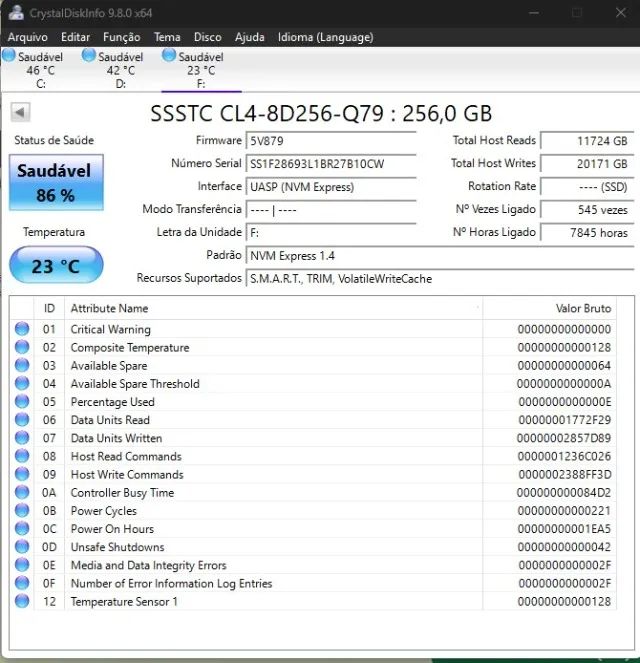Click the status orb for Critical Warning
Screen dimensions: 640x663
[22, 329]
